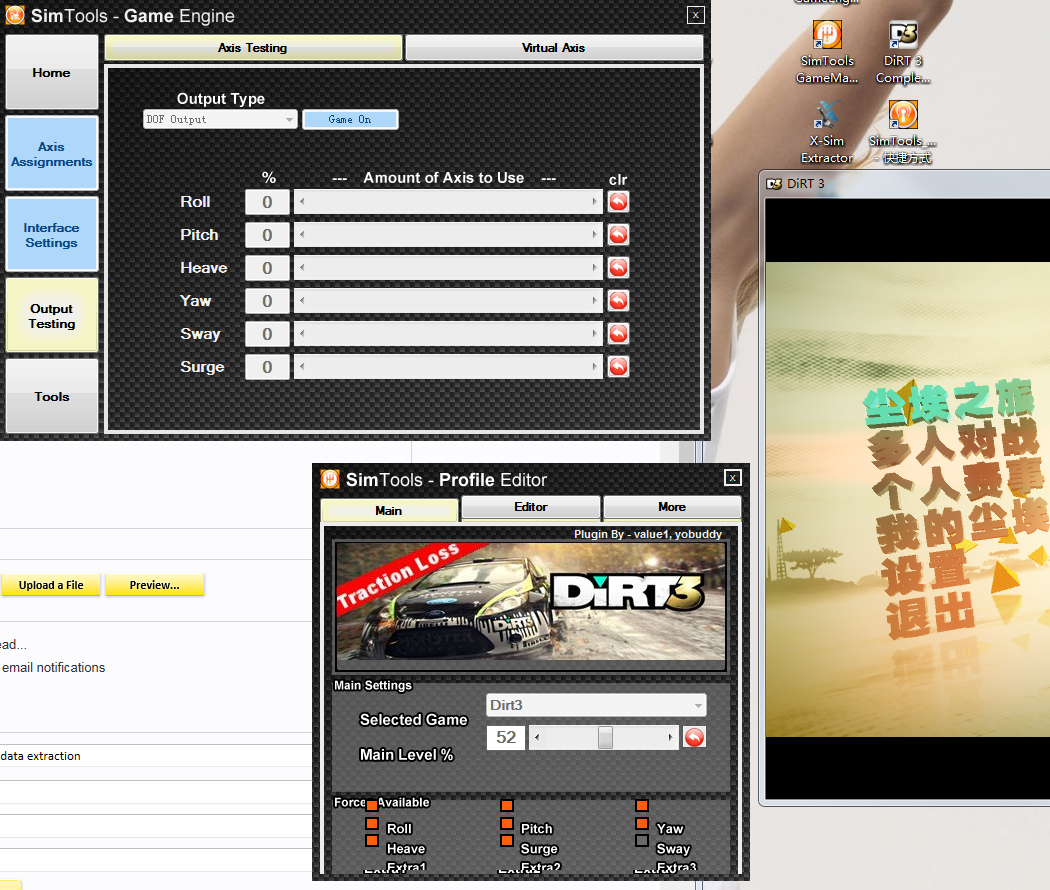The height and width of the screenshot is (890, 1050).
Task: Select the X-Sim Extractor desktop icon
Action: pos(827,133)
